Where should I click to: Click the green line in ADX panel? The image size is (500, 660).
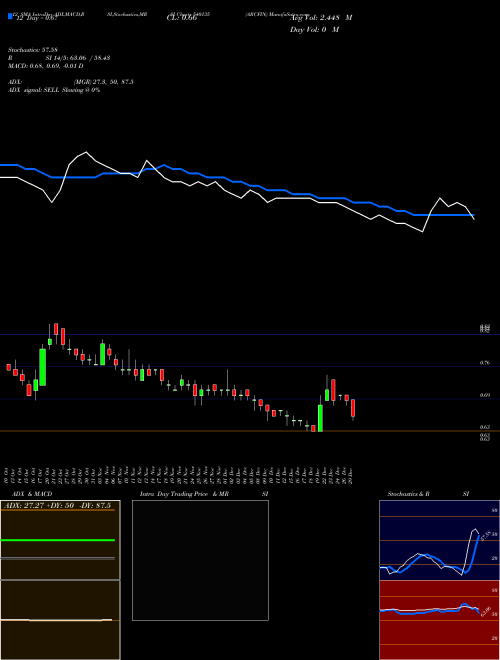(58, 540)
